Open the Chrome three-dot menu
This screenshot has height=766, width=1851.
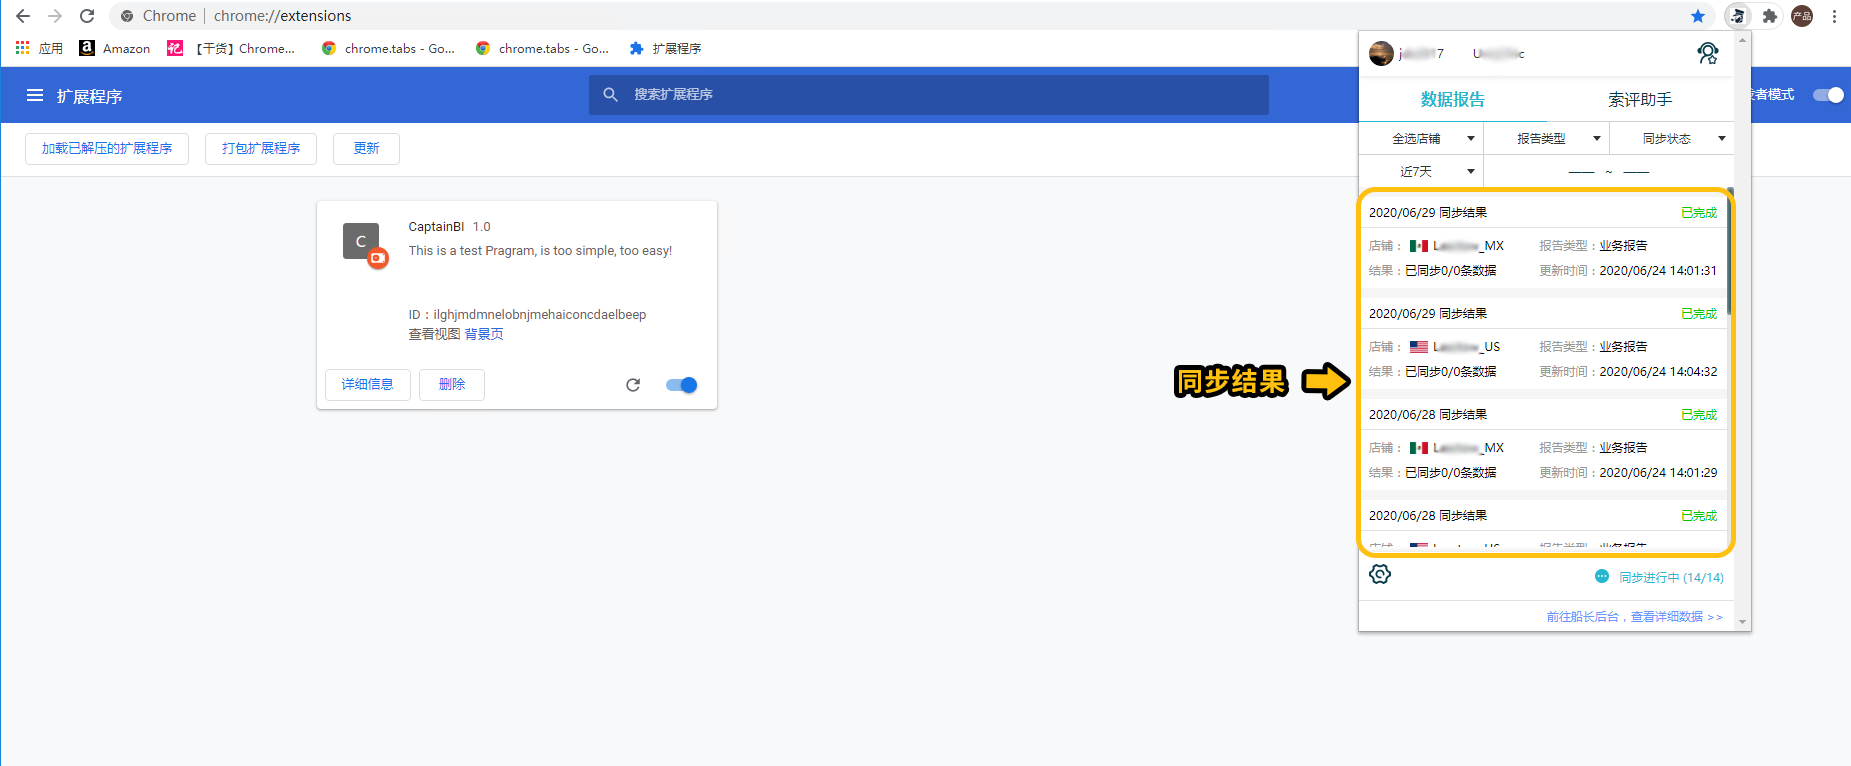click(x=1834, y=16)
